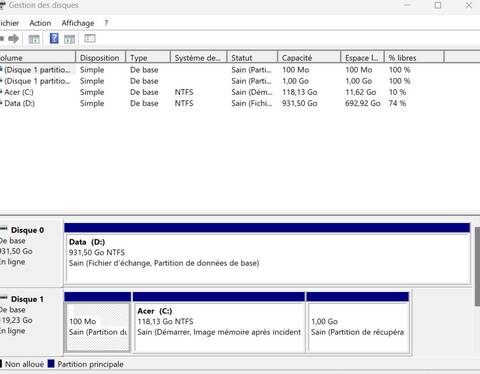This screenshot has width=480, height=374.
Task: Sort by the Statut column header
Action: pos(252,58)
